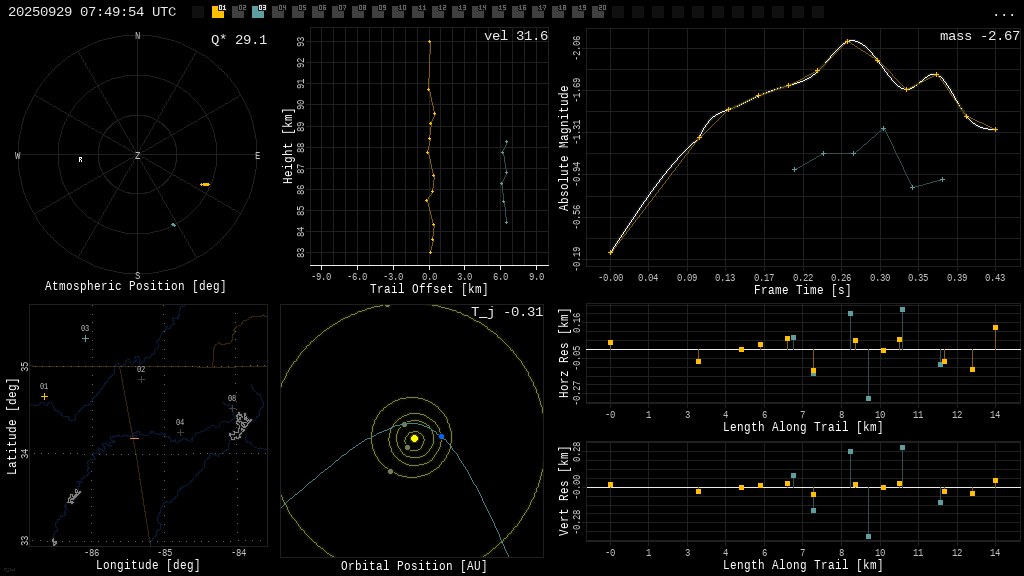Click the Sun in orbital plot
Viewport: 1024px width, 576px height.
(x=414, y=438)
